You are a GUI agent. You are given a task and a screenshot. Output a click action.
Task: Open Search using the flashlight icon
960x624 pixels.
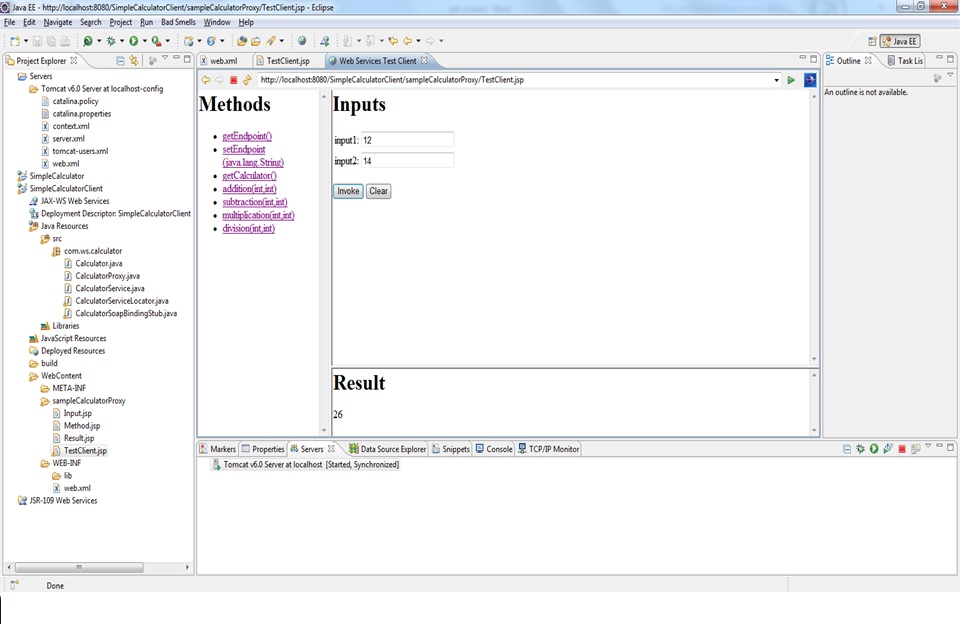point(88,40)
